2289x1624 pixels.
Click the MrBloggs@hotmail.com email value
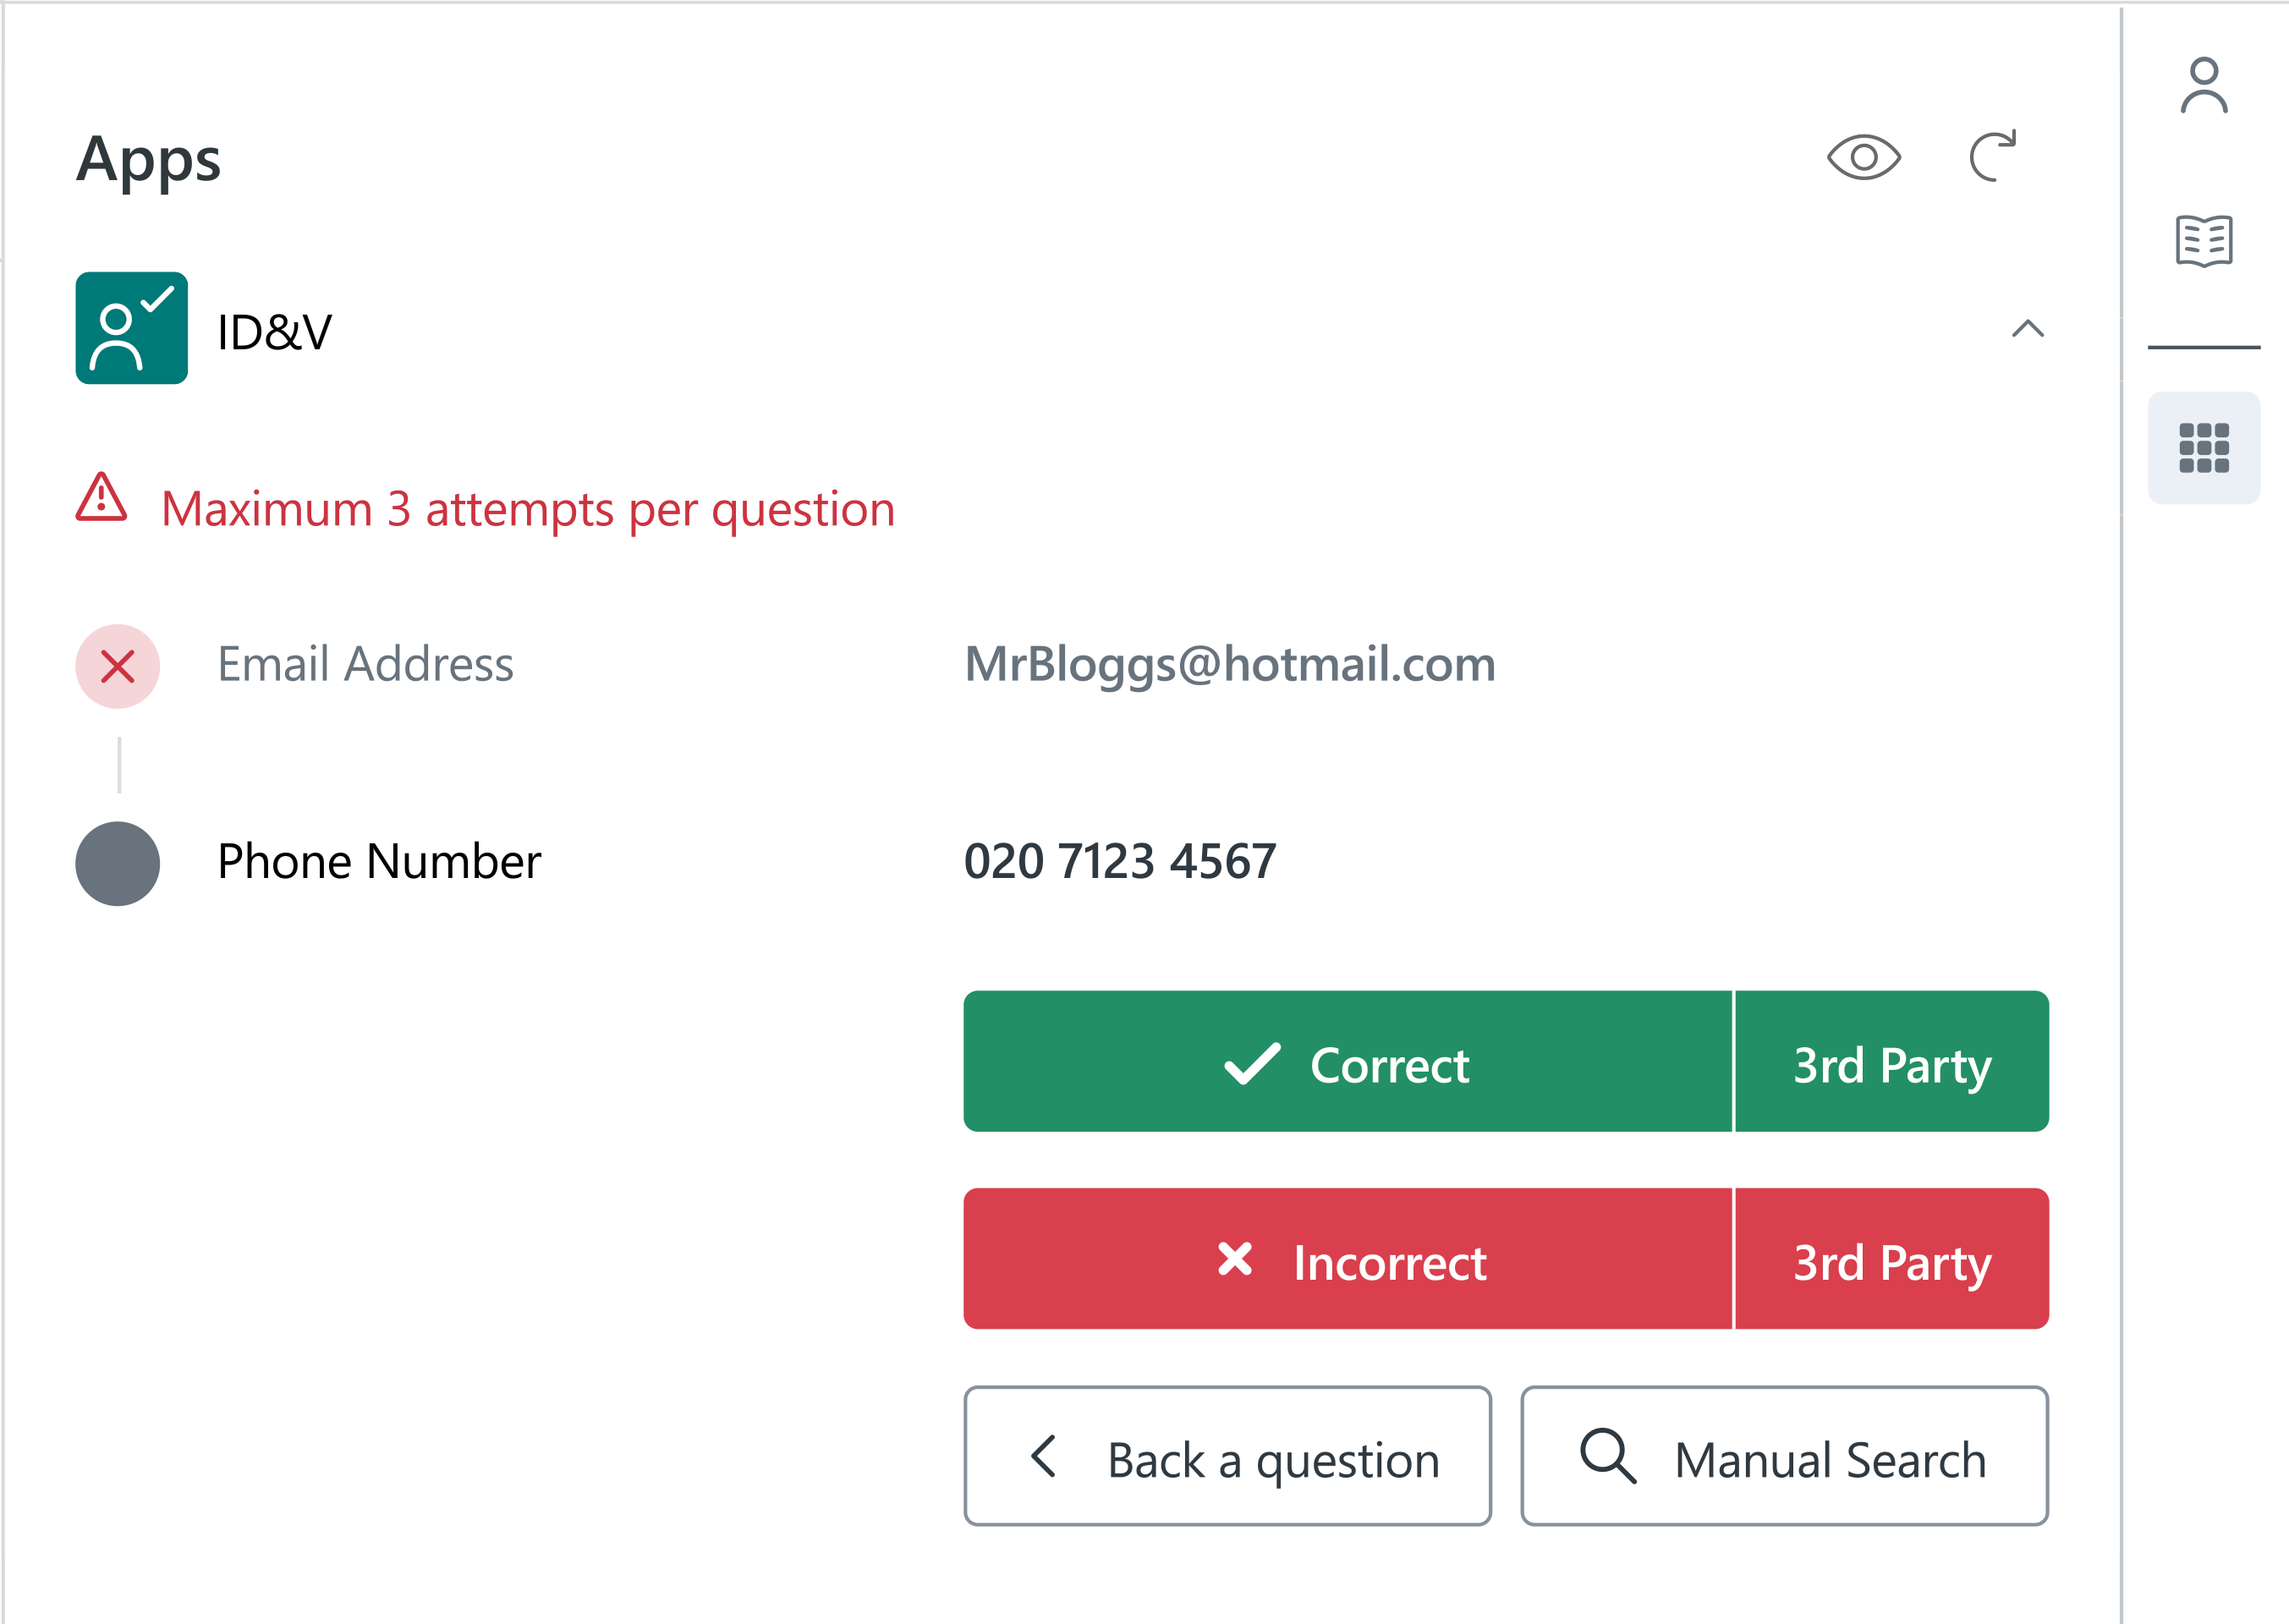click(1229, 665)
